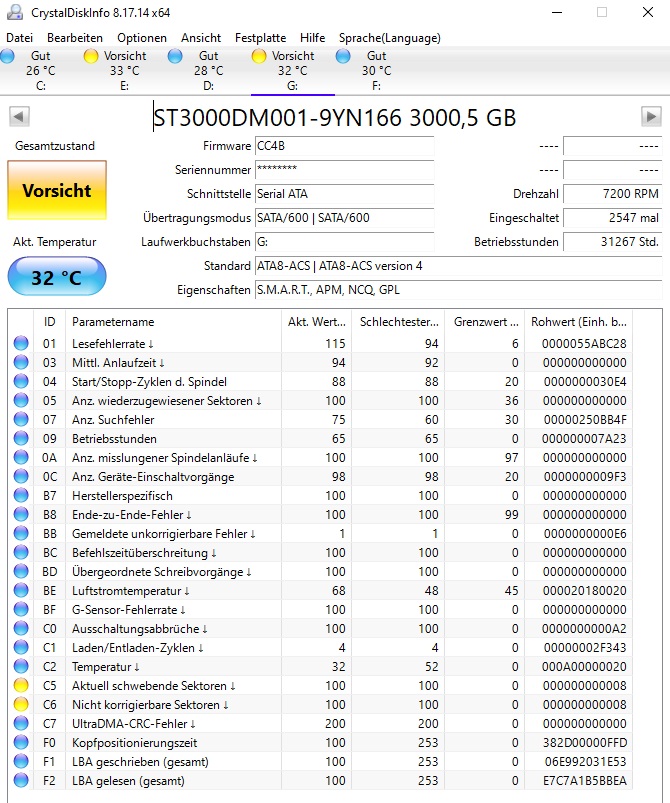Click the Laufwerkbuchstaben field G:
The image size is (670, 803).
pyautogui.click(x=344, y=242)
